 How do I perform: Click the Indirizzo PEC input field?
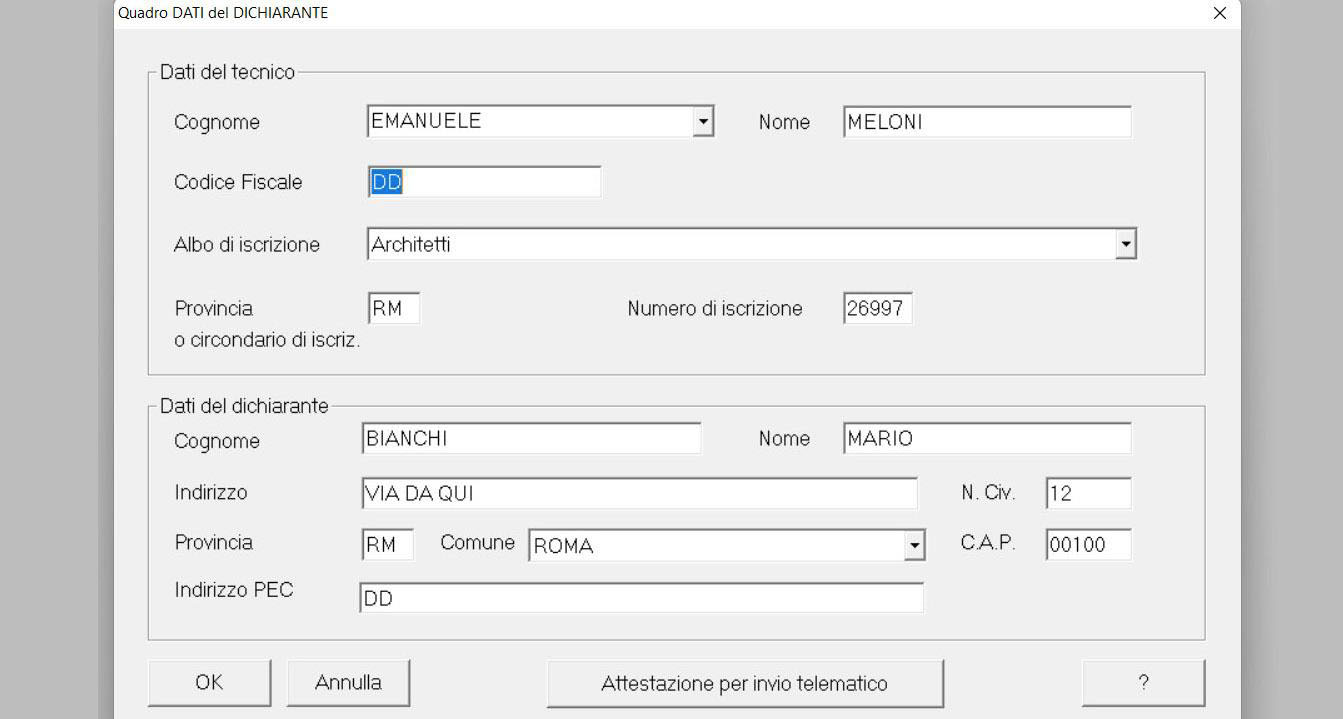(640, 599)
